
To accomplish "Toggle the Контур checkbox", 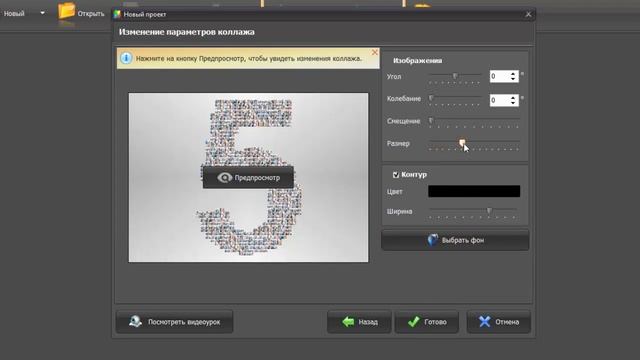I will [x=396, y=175].
